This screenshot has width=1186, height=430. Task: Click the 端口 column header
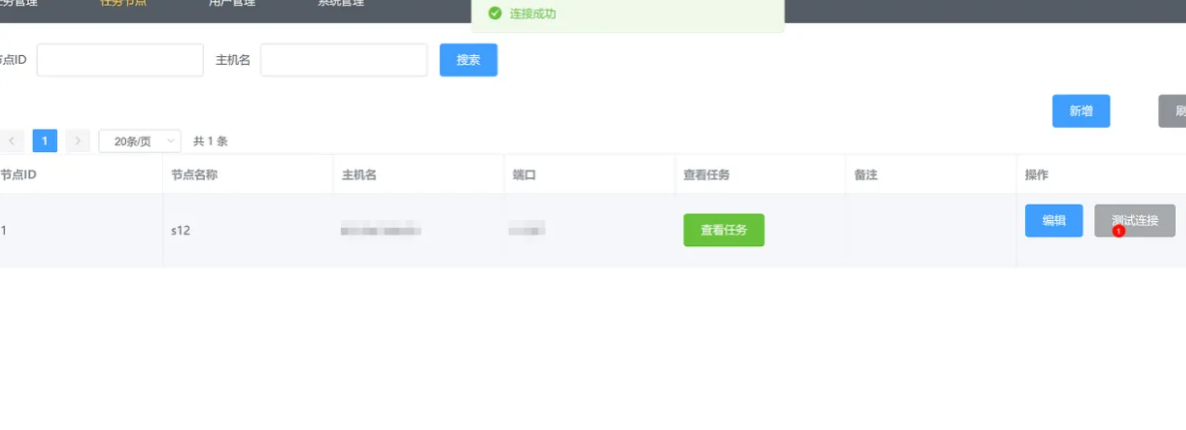pos(525,175)
